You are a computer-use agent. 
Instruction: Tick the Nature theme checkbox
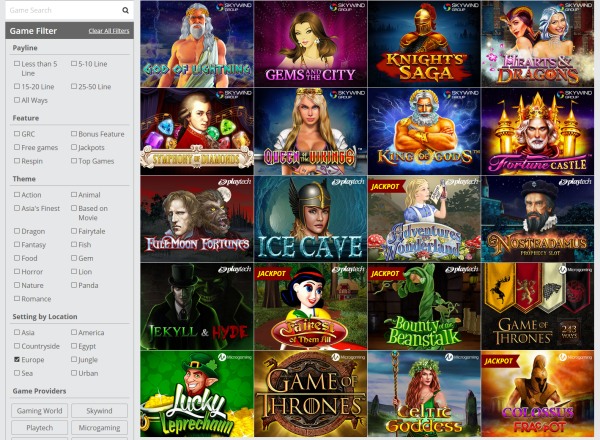coord(17,285)
